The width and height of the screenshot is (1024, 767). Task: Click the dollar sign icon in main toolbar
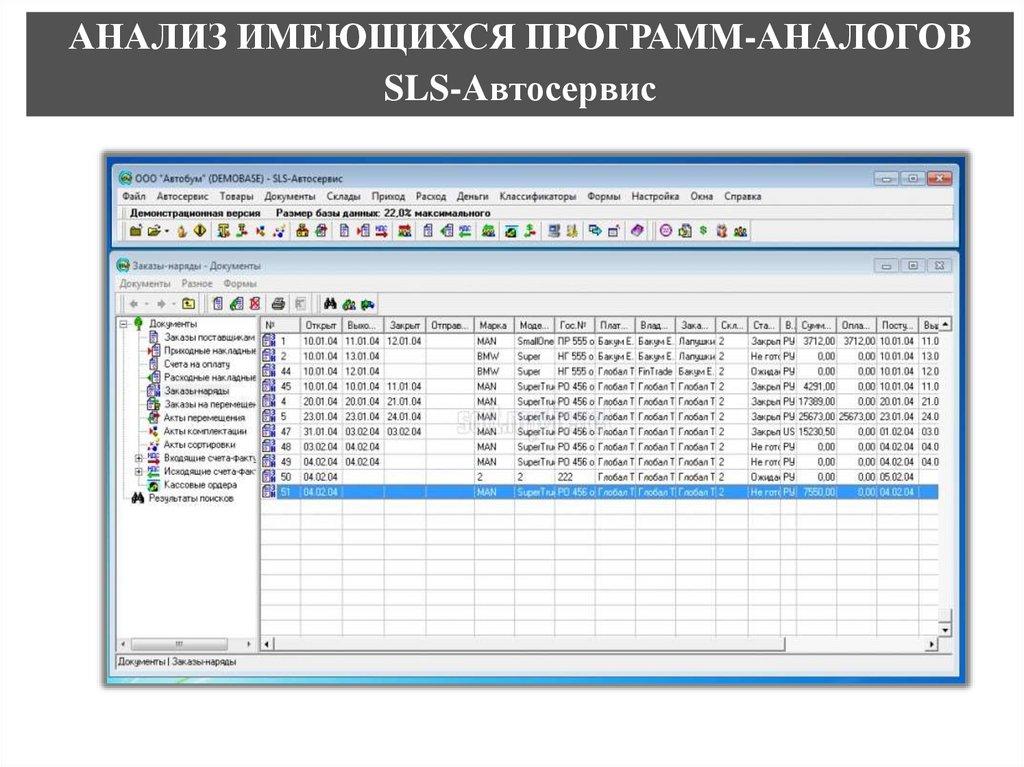click(703, 231)
